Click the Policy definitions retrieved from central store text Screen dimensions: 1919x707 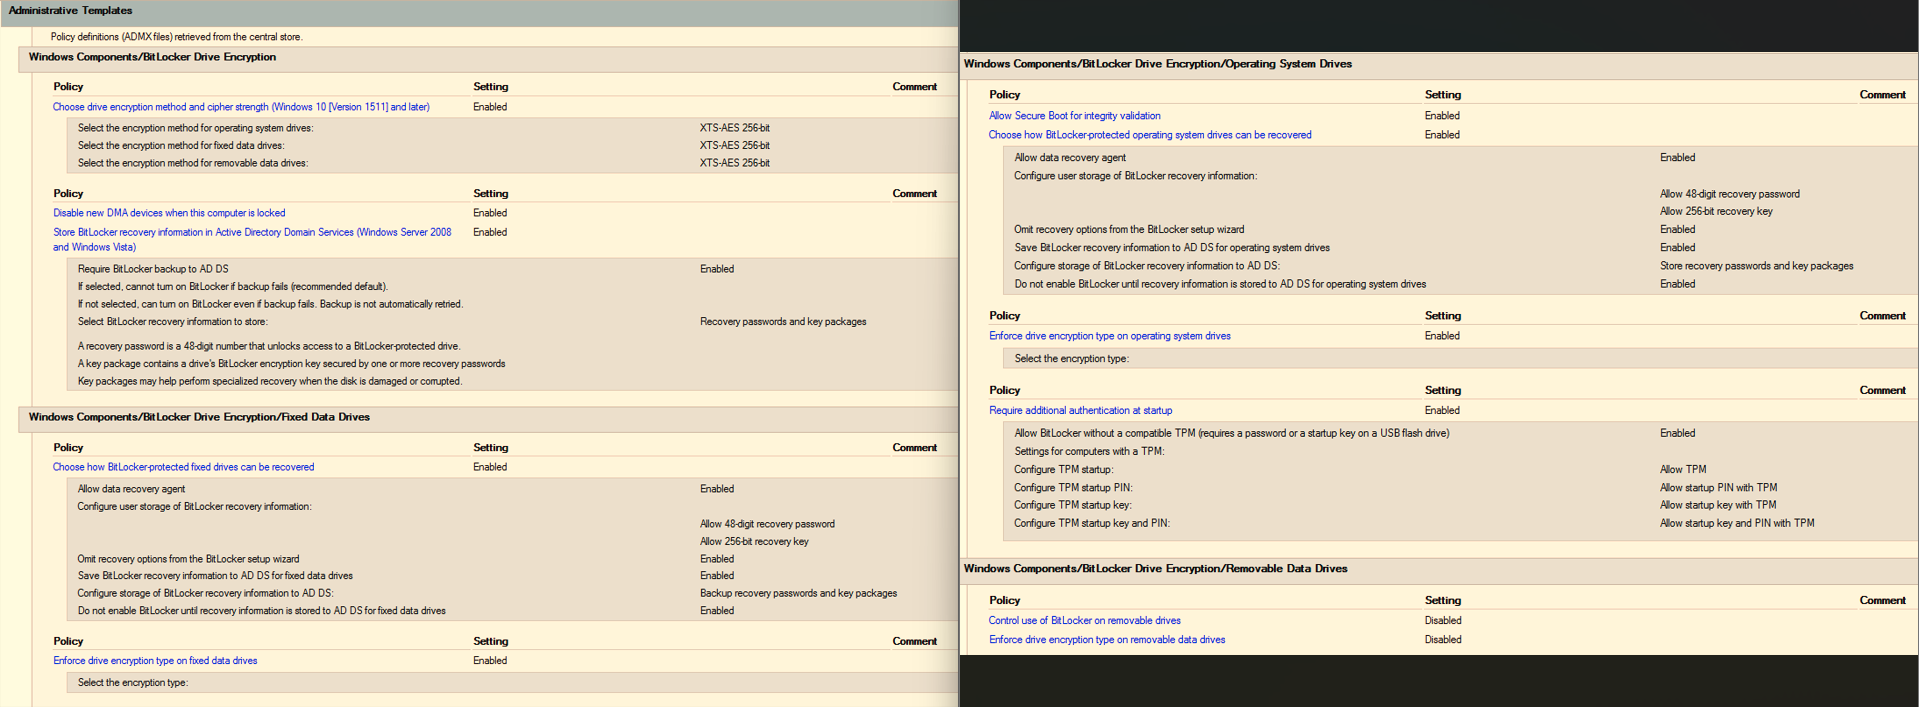176,37
